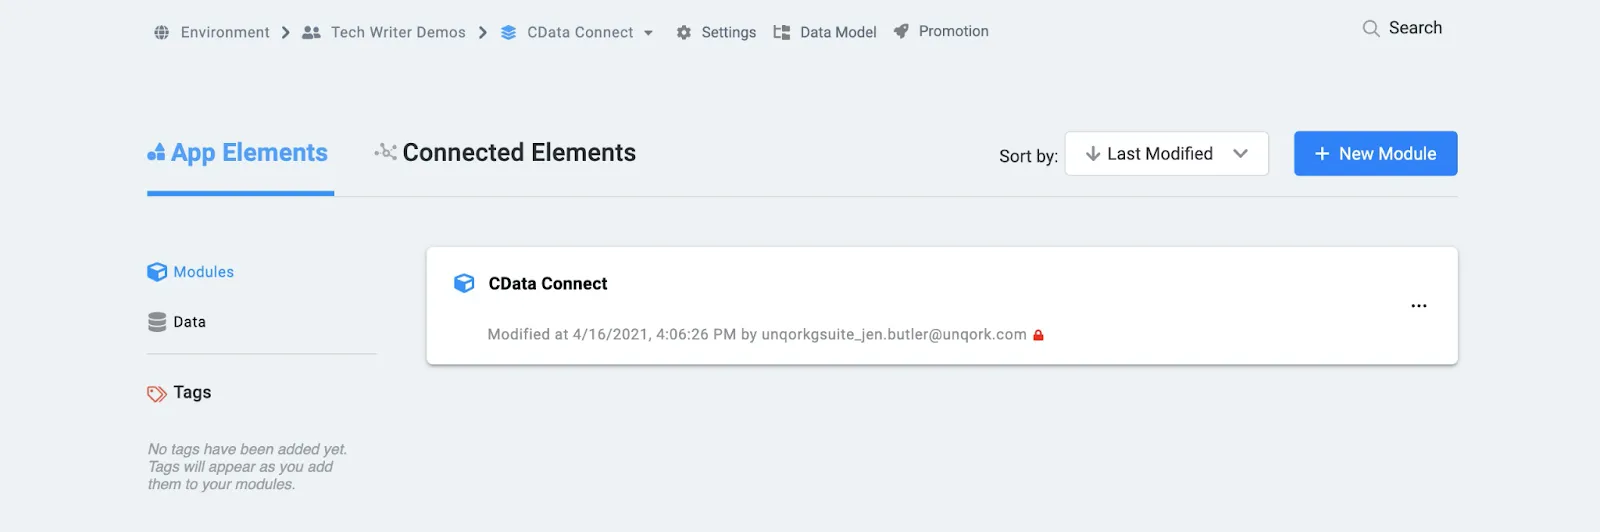The height and width of the screenshot is (532, 1600).
Task: Click the CData Connect layers icon in breadcrumb
Action: click(x=508, y=32)
